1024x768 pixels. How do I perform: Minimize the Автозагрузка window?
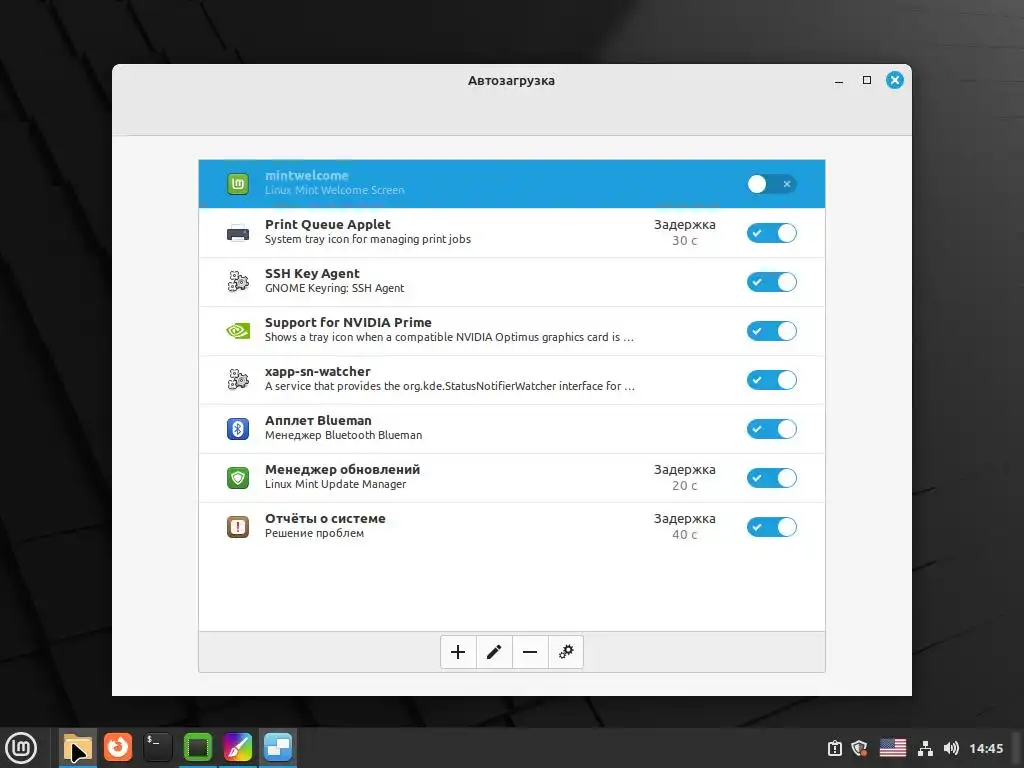pos(839,81)
